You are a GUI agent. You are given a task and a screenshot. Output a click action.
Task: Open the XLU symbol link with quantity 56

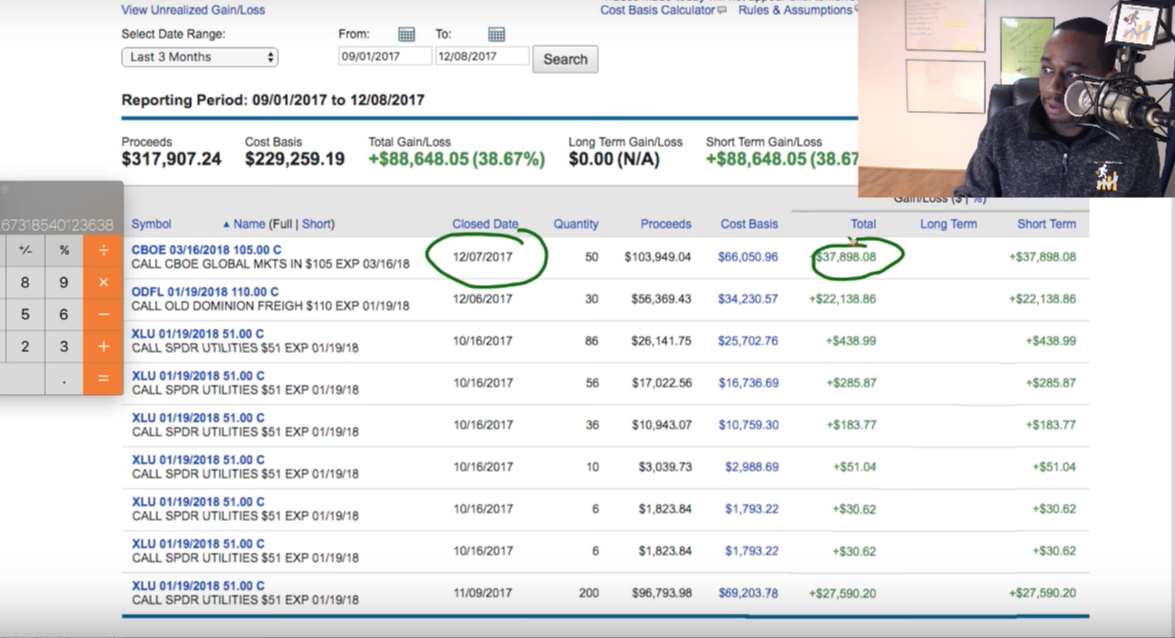coord(198,376)
